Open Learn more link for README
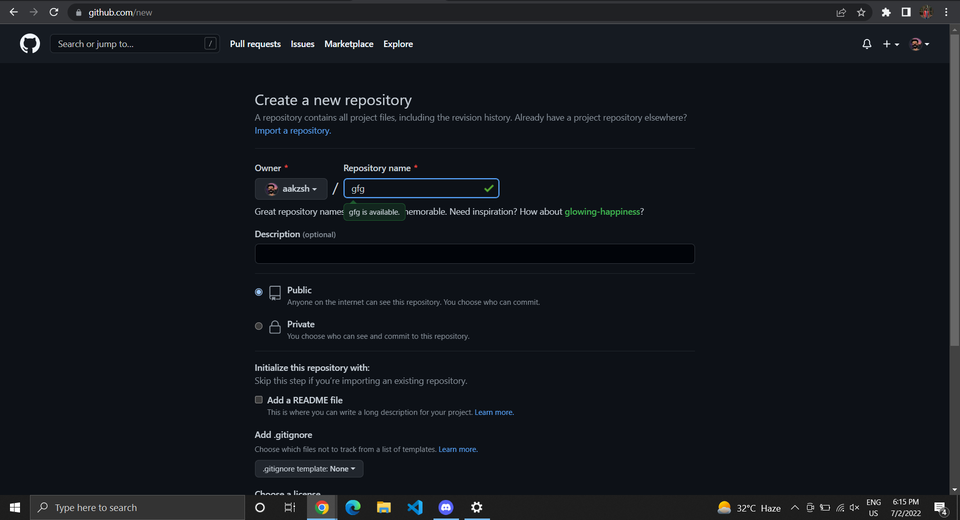Screen dimensions: 960x520 [494, 412]
